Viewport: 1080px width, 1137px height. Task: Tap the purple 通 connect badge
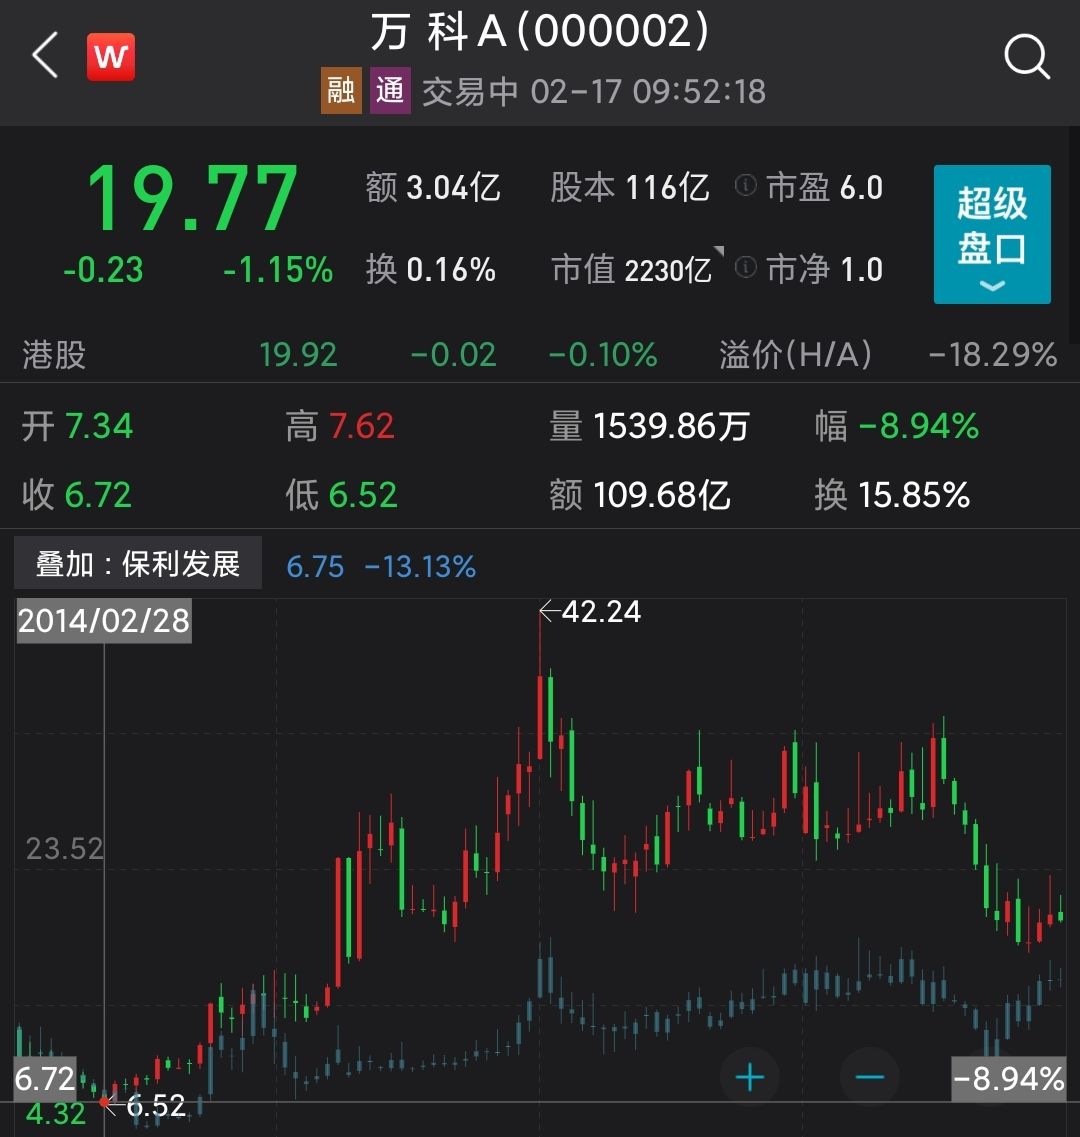click(390, 91)
